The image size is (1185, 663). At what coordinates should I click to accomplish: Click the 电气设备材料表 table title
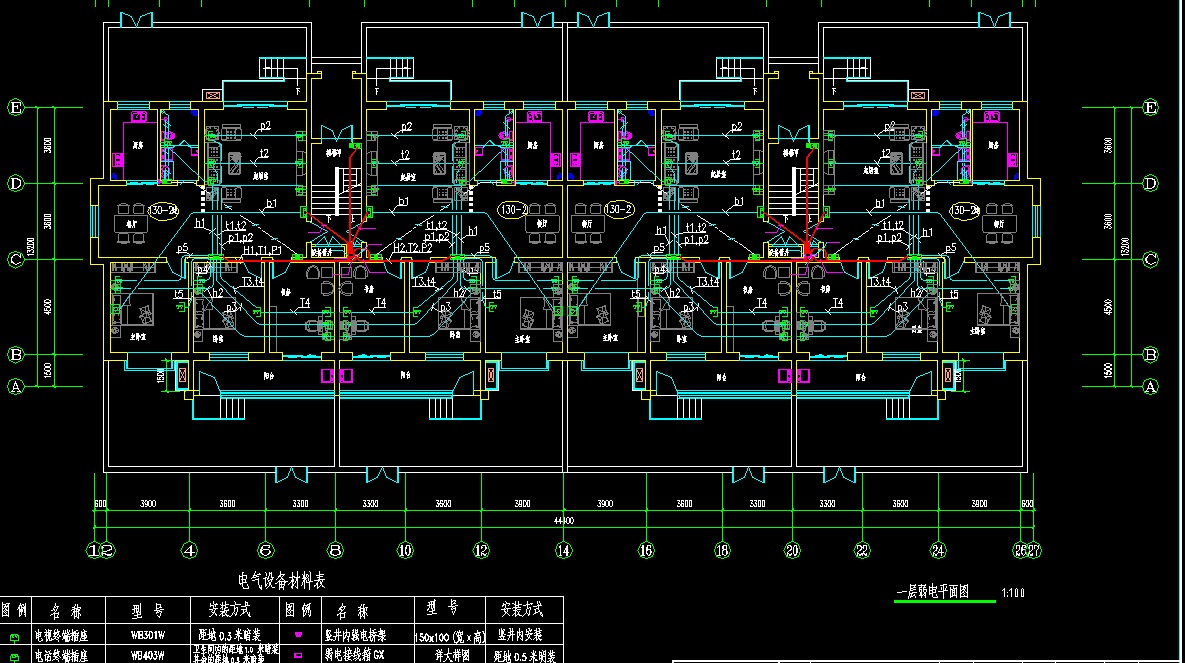tap(280, 580)
